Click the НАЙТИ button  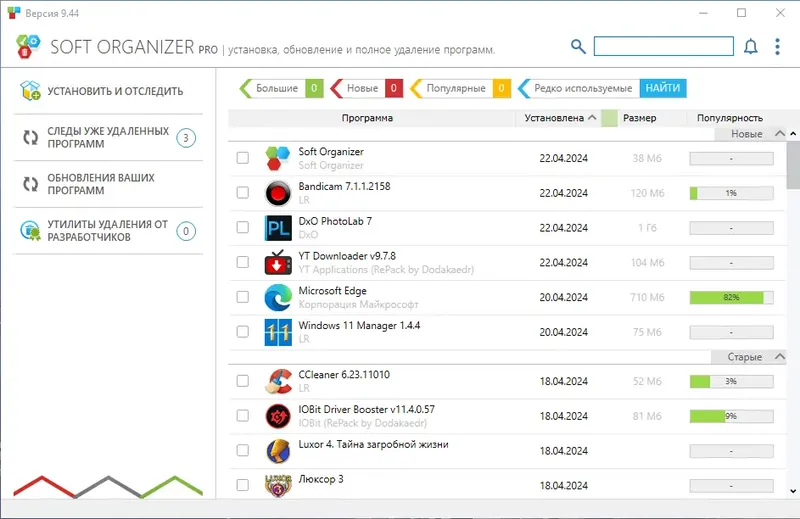coord(663,88)
